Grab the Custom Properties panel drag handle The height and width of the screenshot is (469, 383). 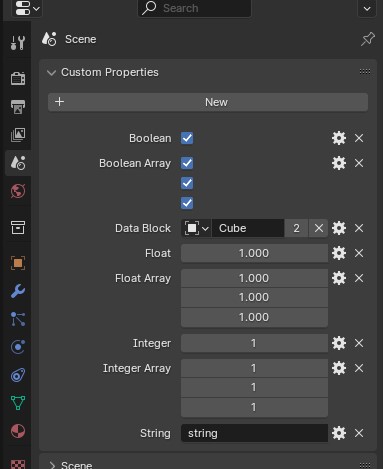tap(365, 72)
